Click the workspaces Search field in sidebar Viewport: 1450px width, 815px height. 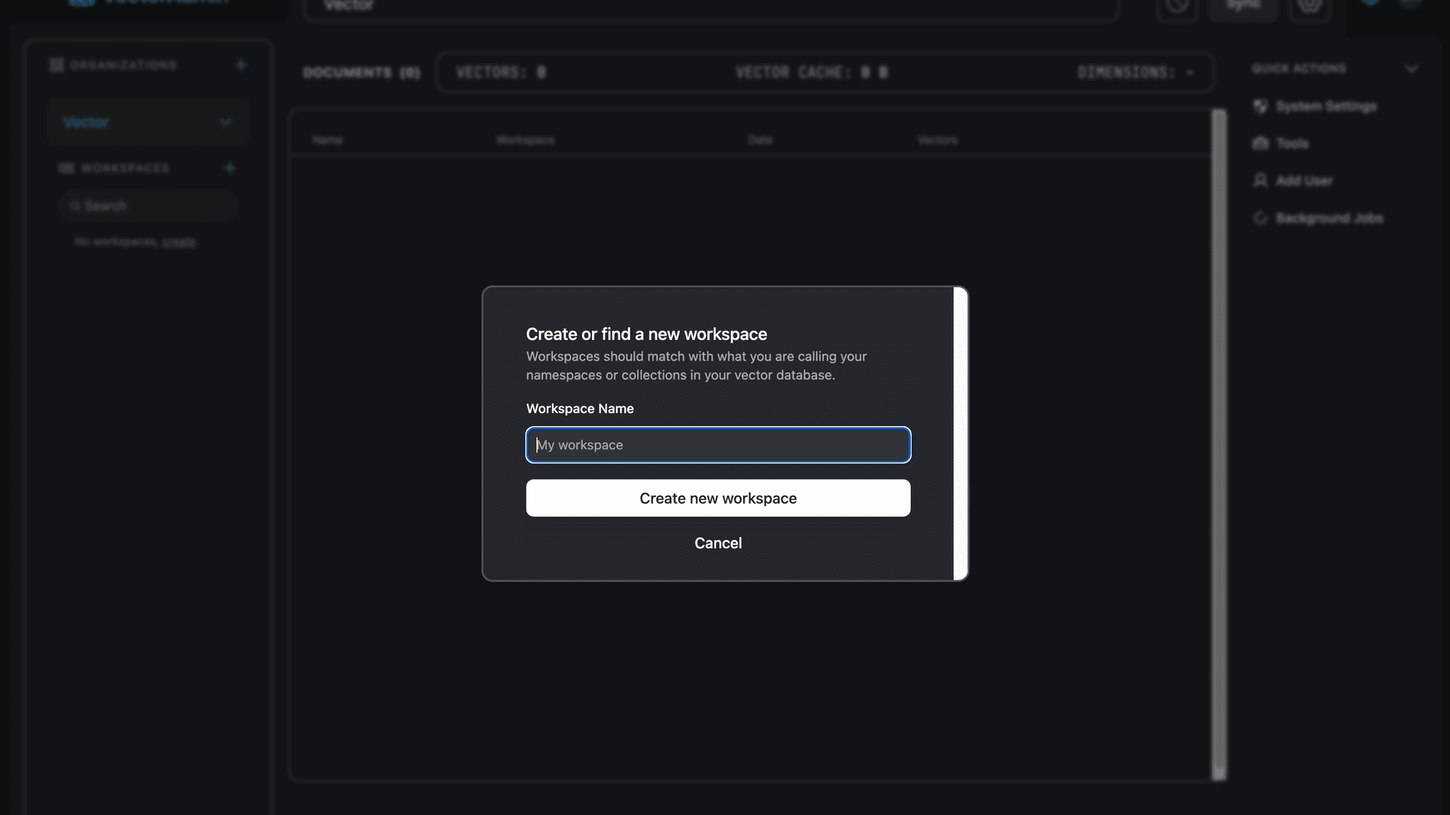point(148,206)
